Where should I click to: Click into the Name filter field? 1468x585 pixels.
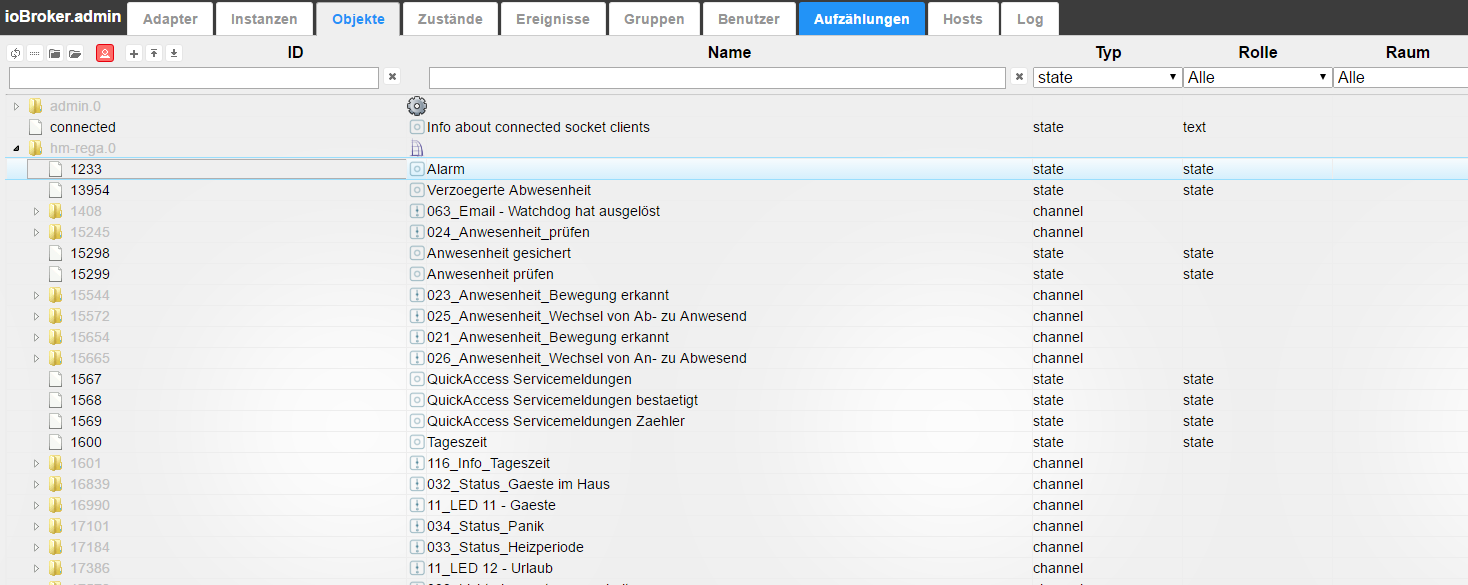[716, 77]
